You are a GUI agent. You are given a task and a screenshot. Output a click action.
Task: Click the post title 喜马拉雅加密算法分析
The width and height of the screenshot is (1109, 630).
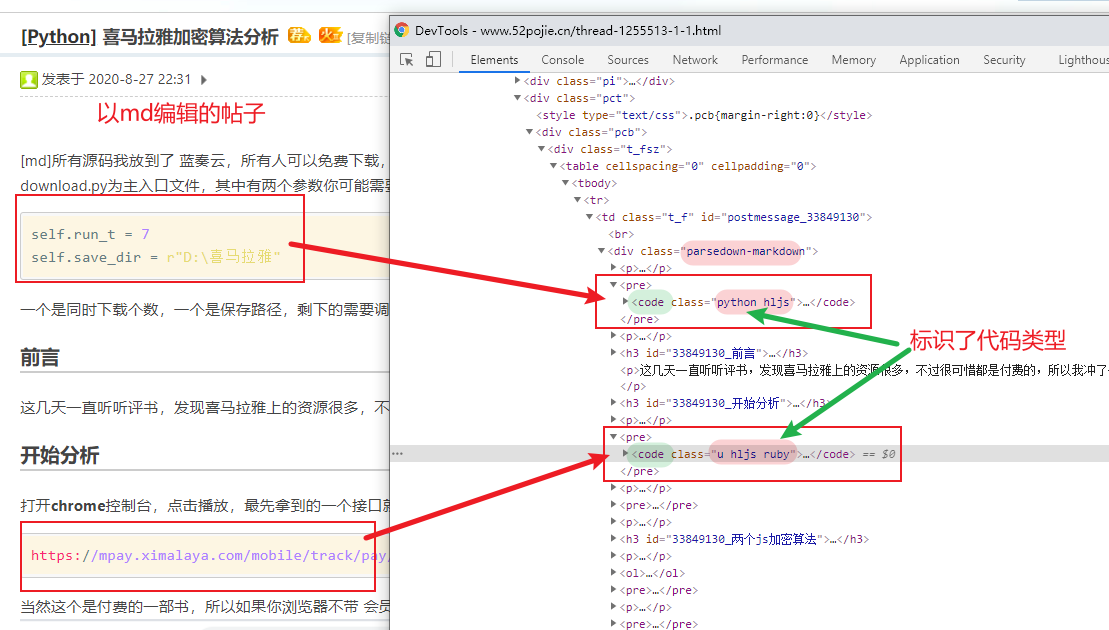pos(190,36)
